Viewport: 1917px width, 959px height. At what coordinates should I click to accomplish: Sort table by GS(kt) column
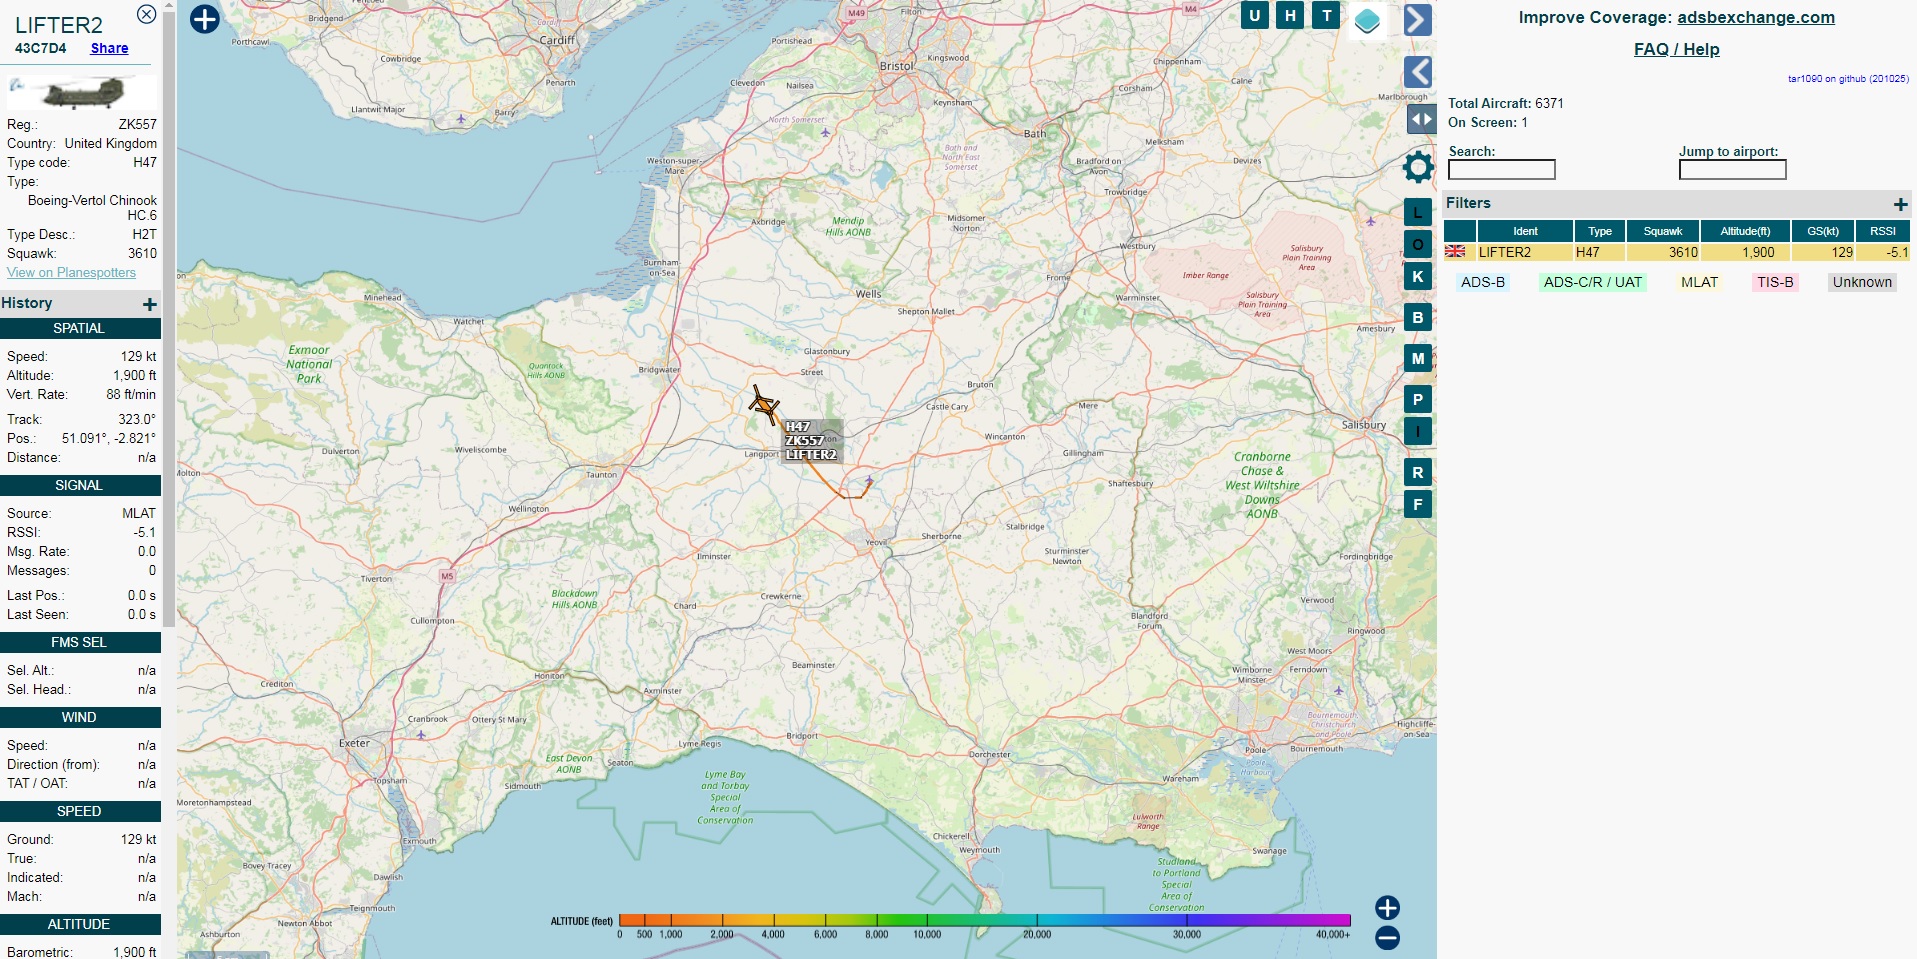(x=1823, y=231)
